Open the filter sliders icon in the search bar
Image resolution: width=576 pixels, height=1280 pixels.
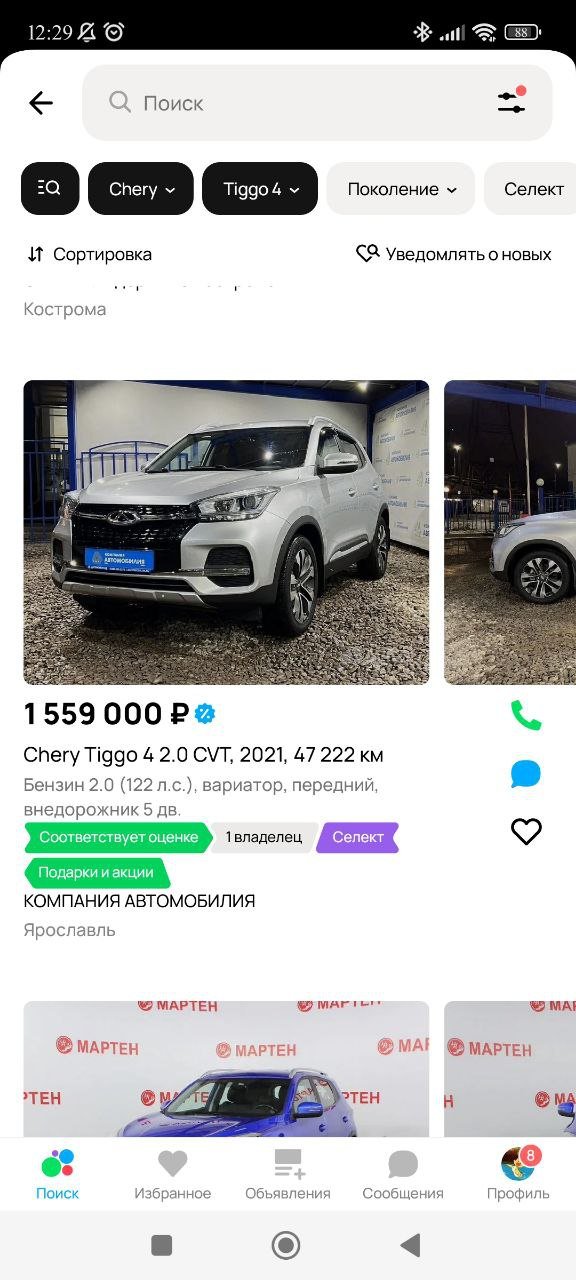click(x=511, y=101)
